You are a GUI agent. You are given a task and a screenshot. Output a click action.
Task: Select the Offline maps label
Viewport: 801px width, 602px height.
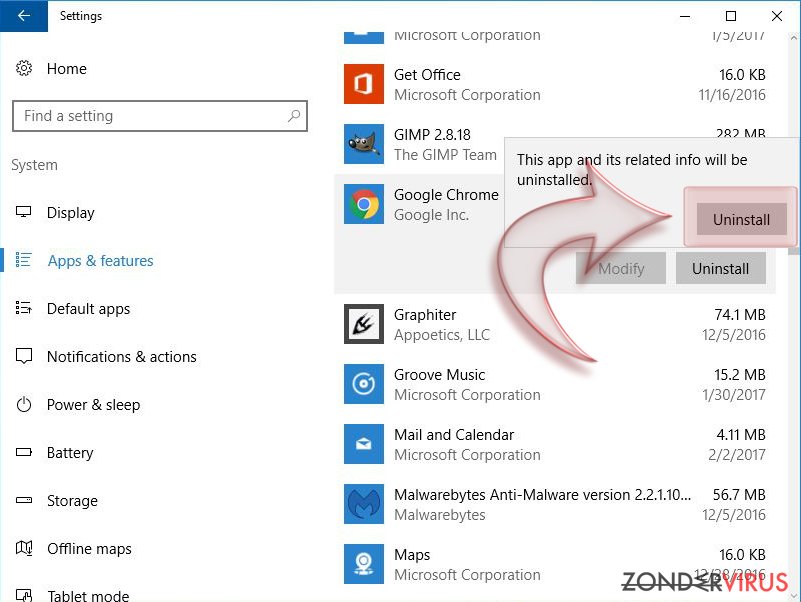click(x=89, y=549)
